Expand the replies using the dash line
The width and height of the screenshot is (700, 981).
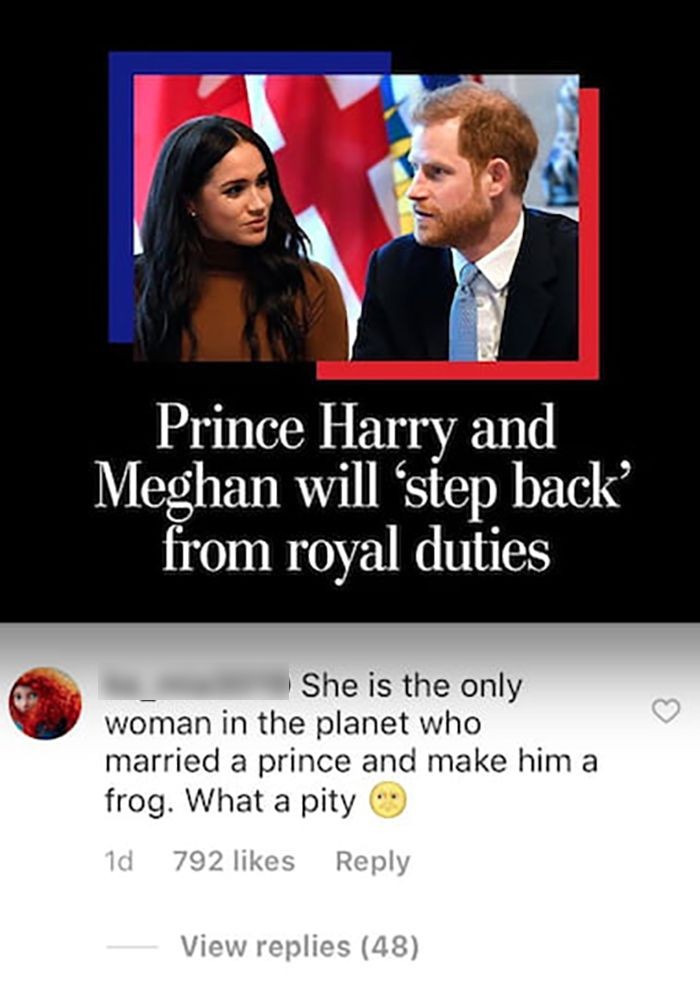pos(131,947)
